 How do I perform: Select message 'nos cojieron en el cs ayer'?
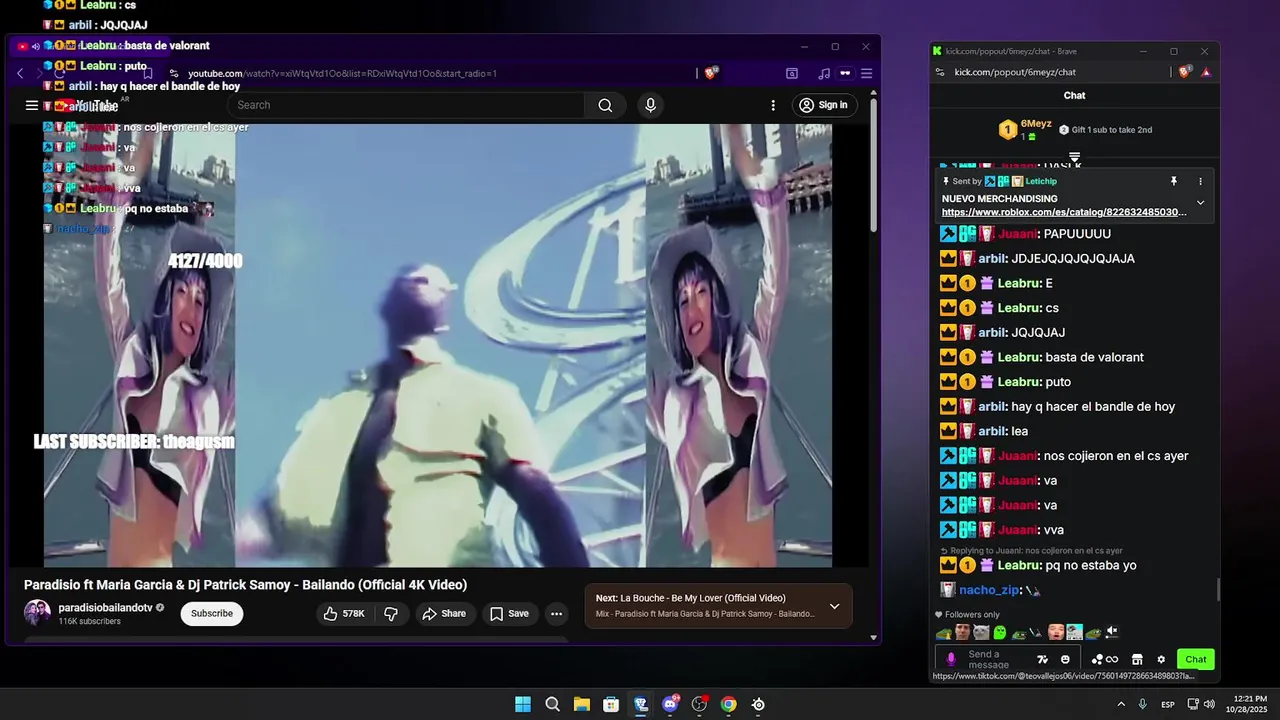[1116, 456]
